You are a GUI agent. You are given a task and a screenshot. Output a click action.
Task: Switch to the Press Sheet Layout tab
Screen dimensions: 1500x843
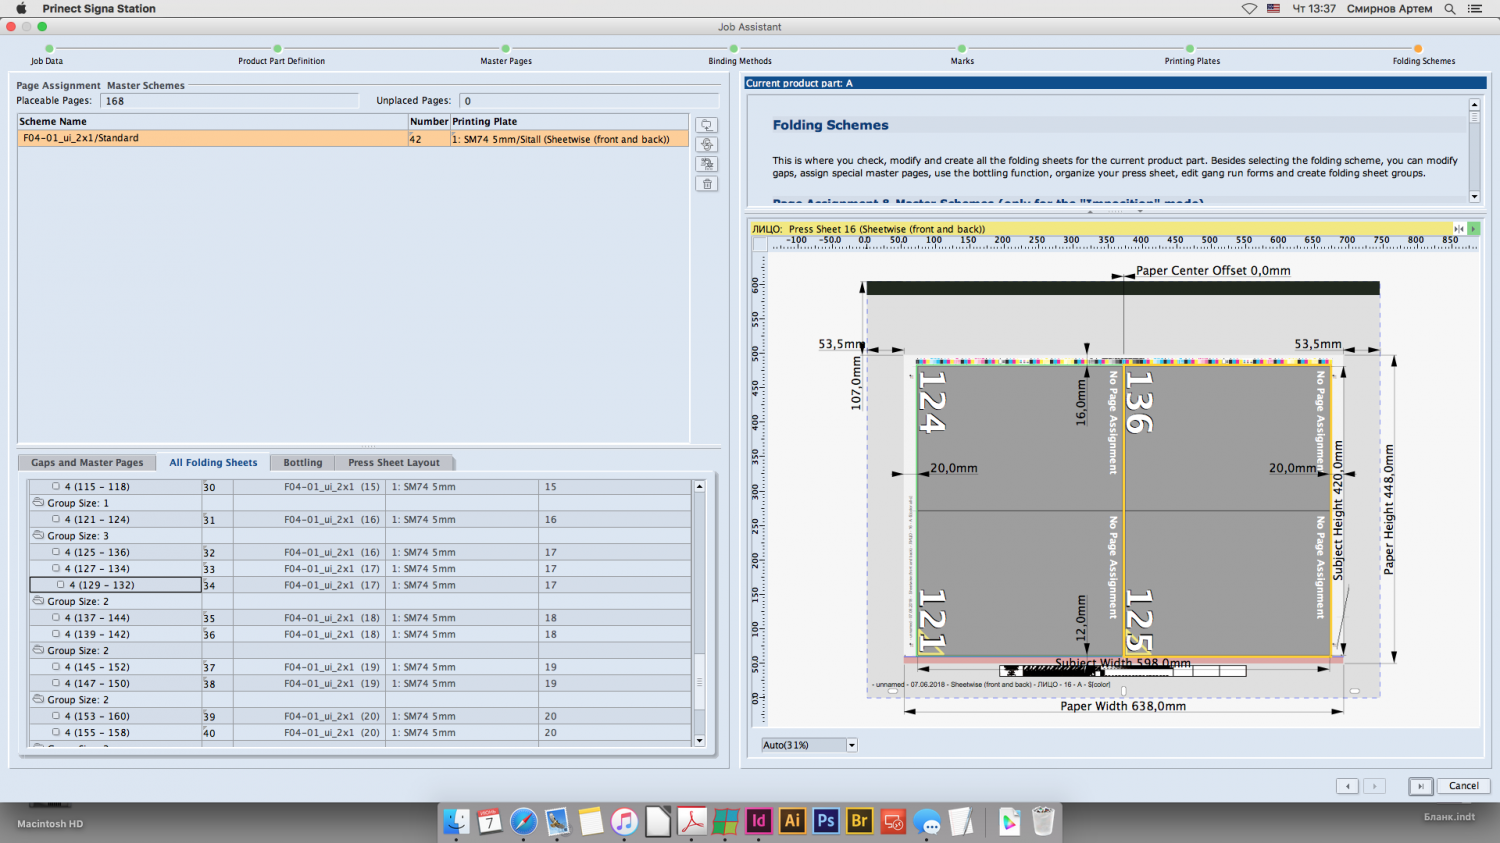click(393, 463)
